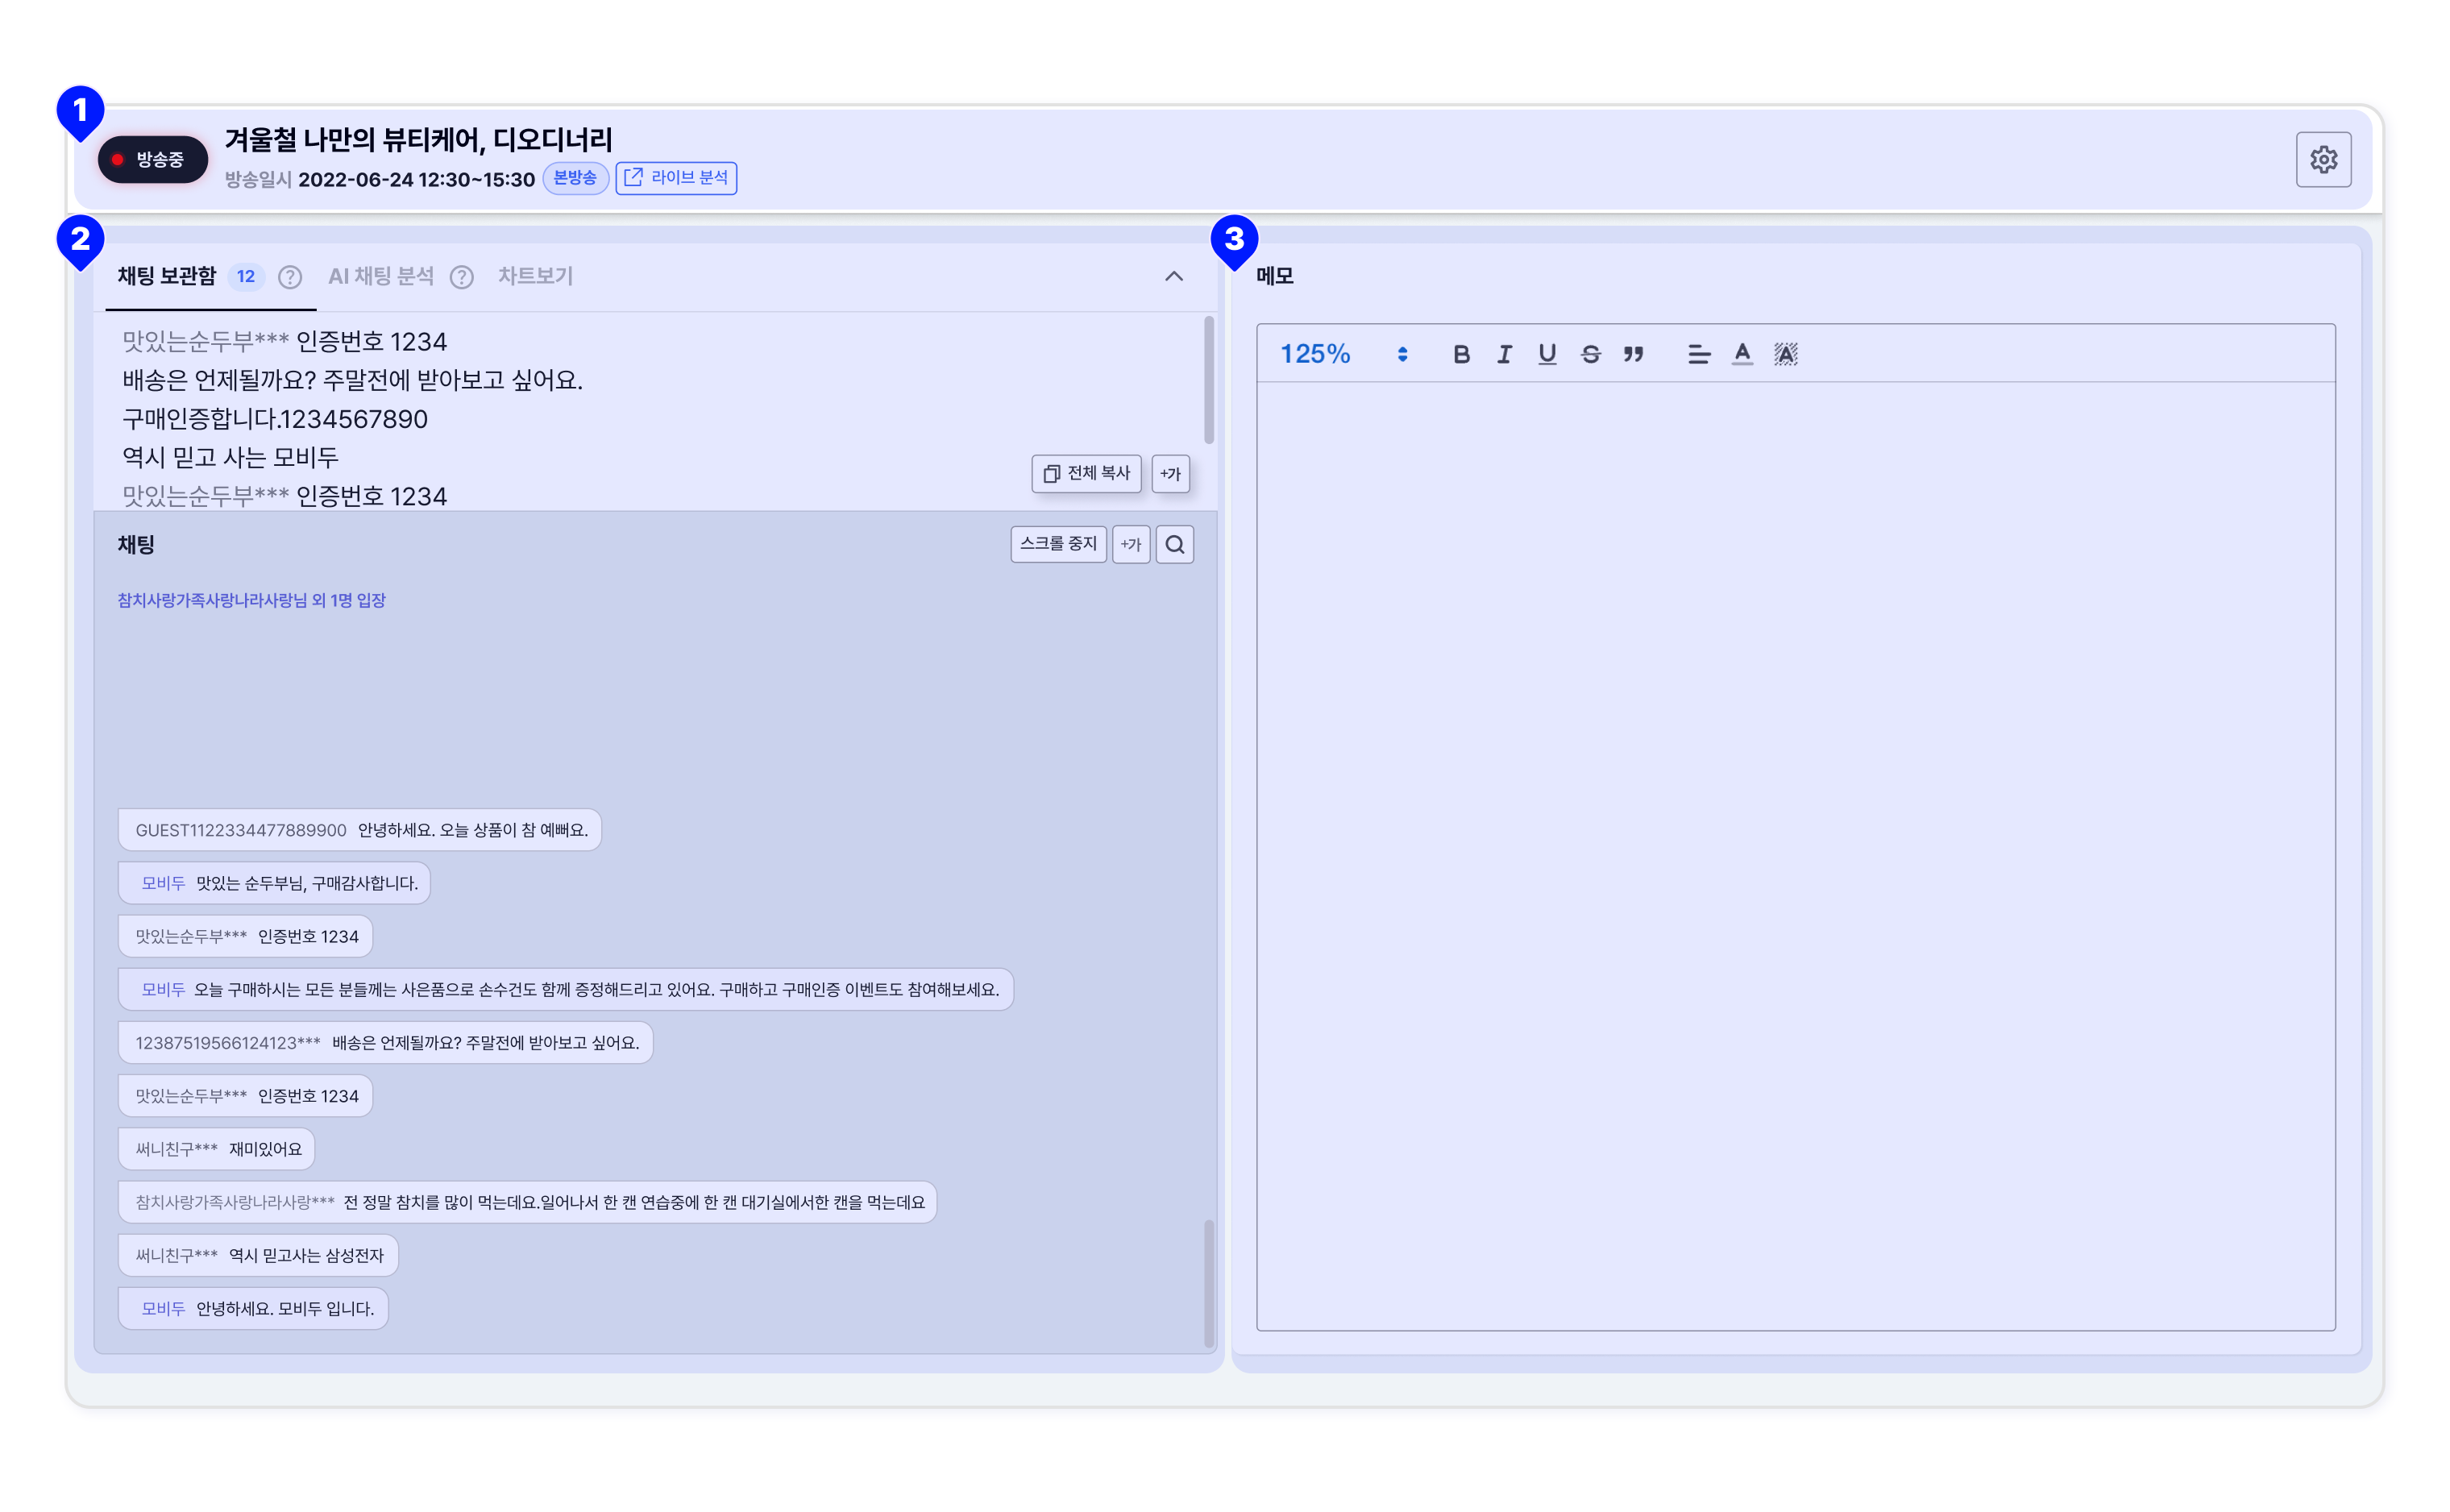Click the chat archive count badge 12
The image size is (2450, 1512).
pyautogui.click(x=245, y=277)
